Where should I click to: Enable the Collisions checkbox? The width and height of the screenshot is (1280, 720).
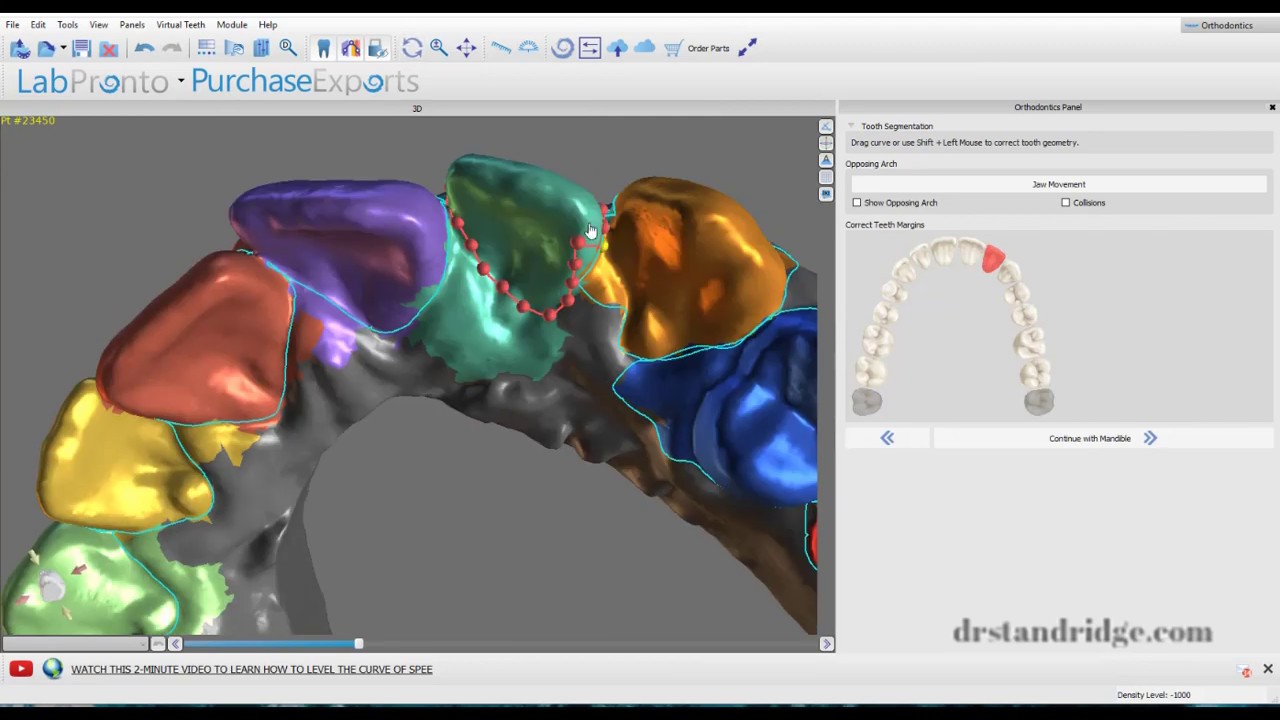(1066, 203)
